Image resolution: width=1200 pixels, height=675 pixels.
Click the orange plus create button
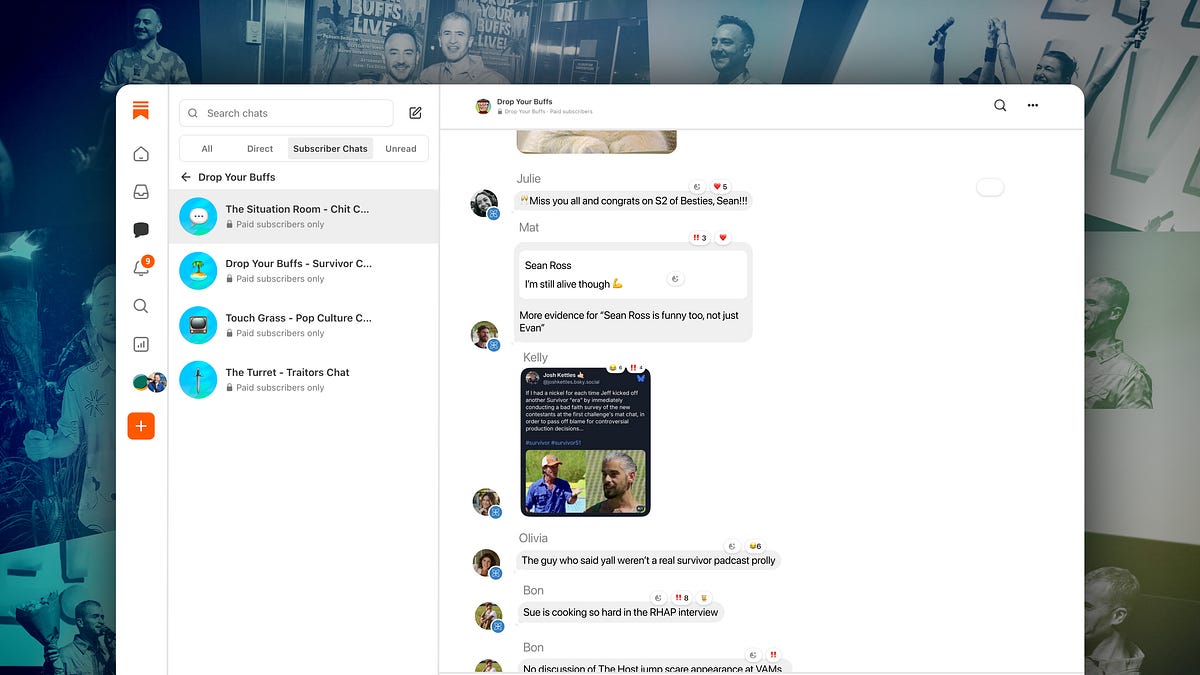point(141,426)
